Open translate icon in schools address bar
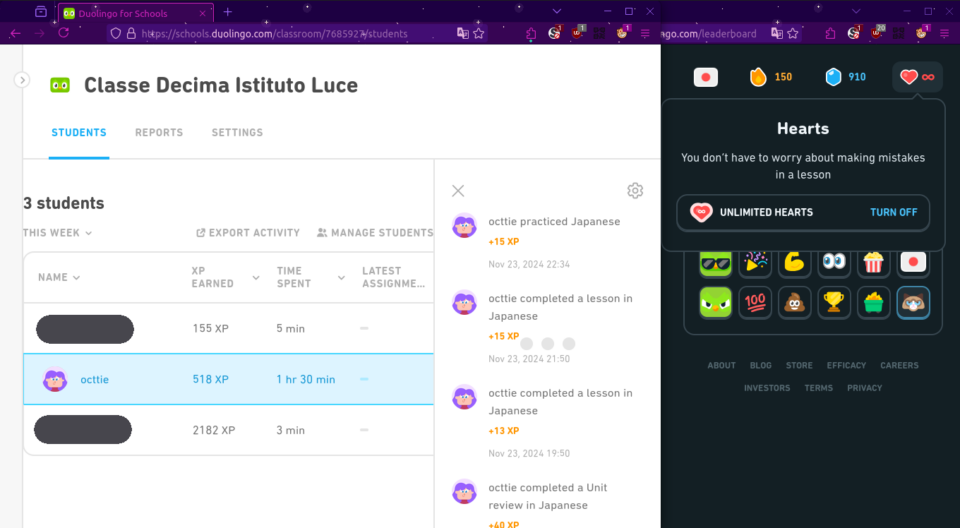The width and height of the screenshot is (960, 528). click(463, 34)
